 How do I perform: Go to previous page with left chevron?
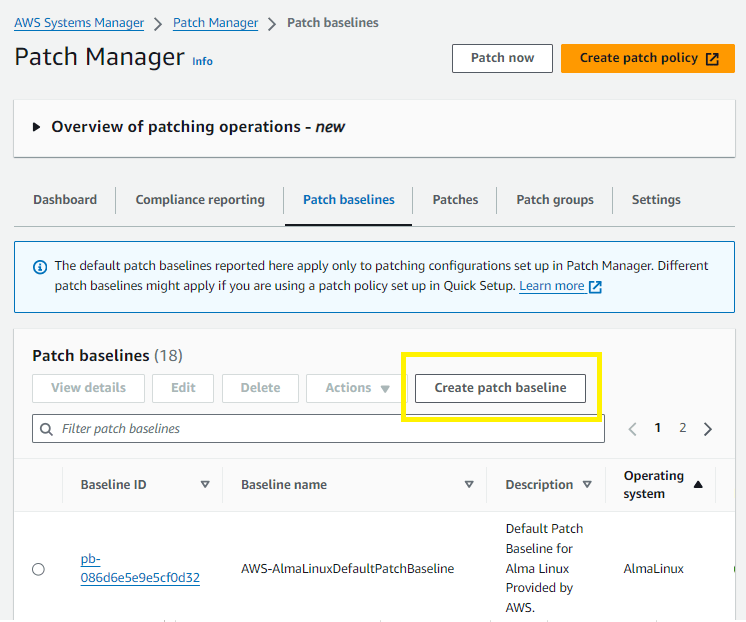pyautogui.click(x=632, y=429)
